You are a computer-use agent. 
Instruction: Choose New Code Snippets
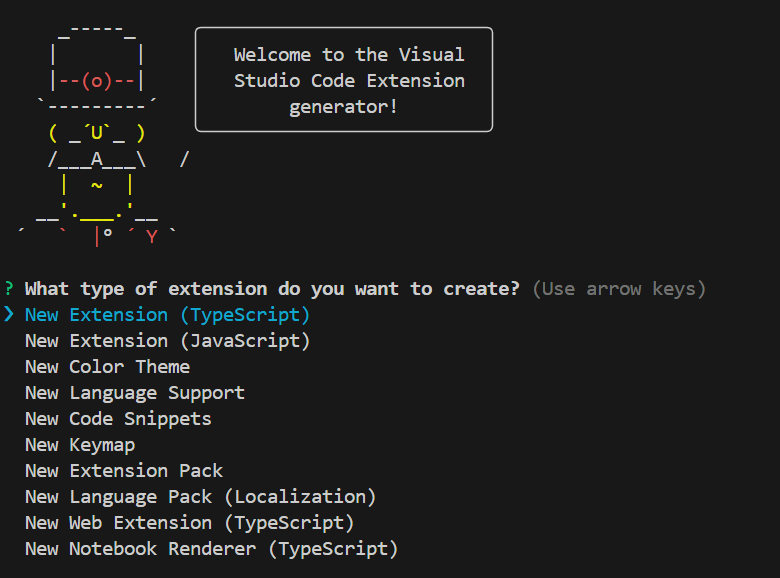coord(118,419)
